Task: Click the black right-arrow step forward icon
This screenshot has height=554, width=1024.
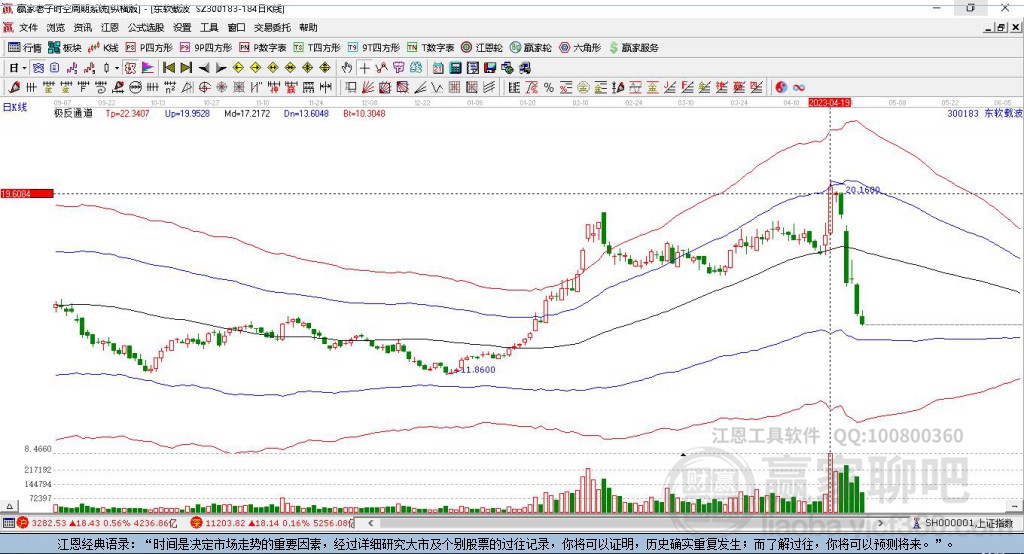Action: tap(221, 68)
